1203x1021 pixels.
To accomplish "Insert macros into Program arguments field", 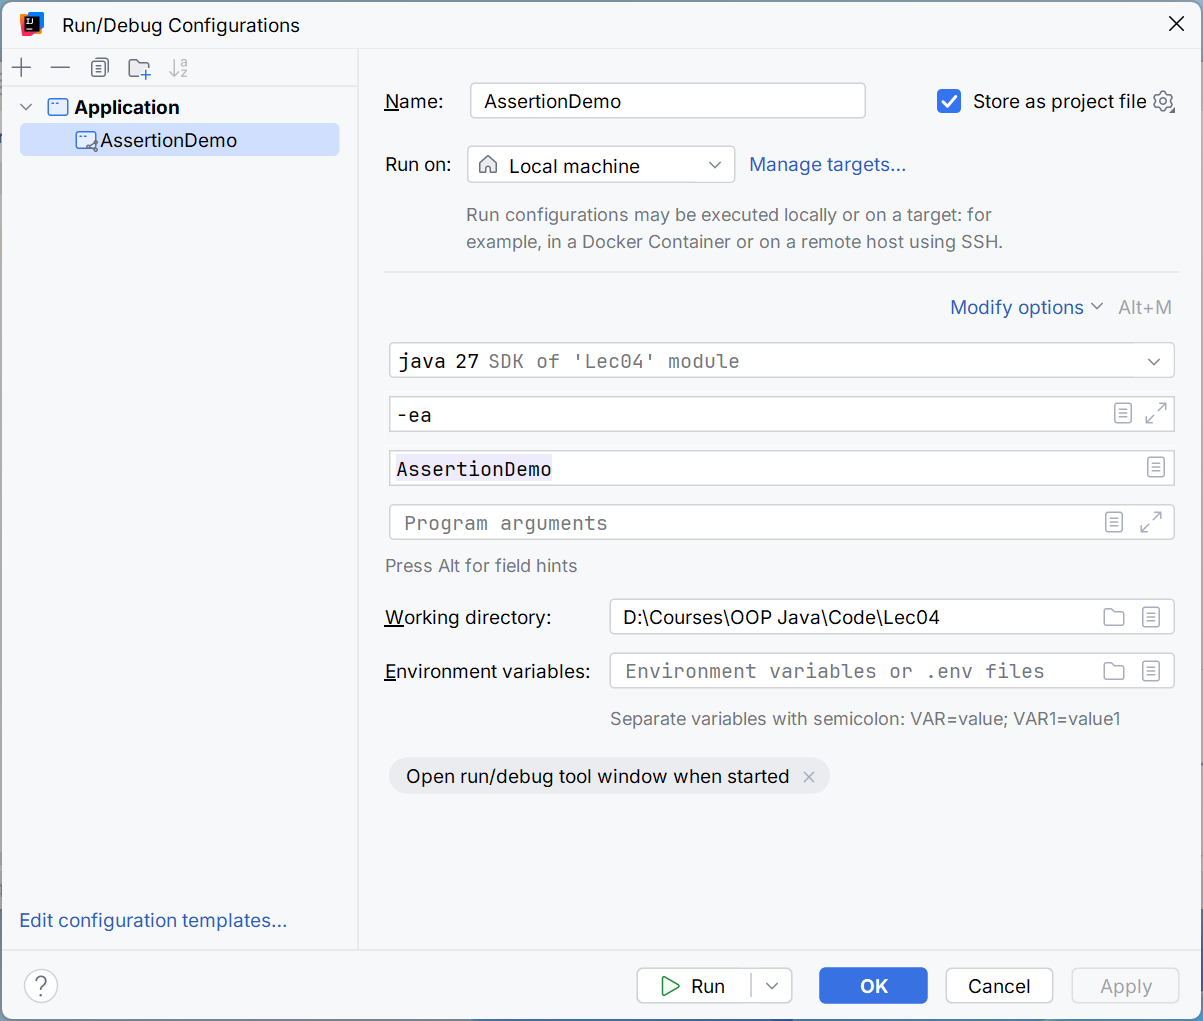I will [x=1114, y=522].
